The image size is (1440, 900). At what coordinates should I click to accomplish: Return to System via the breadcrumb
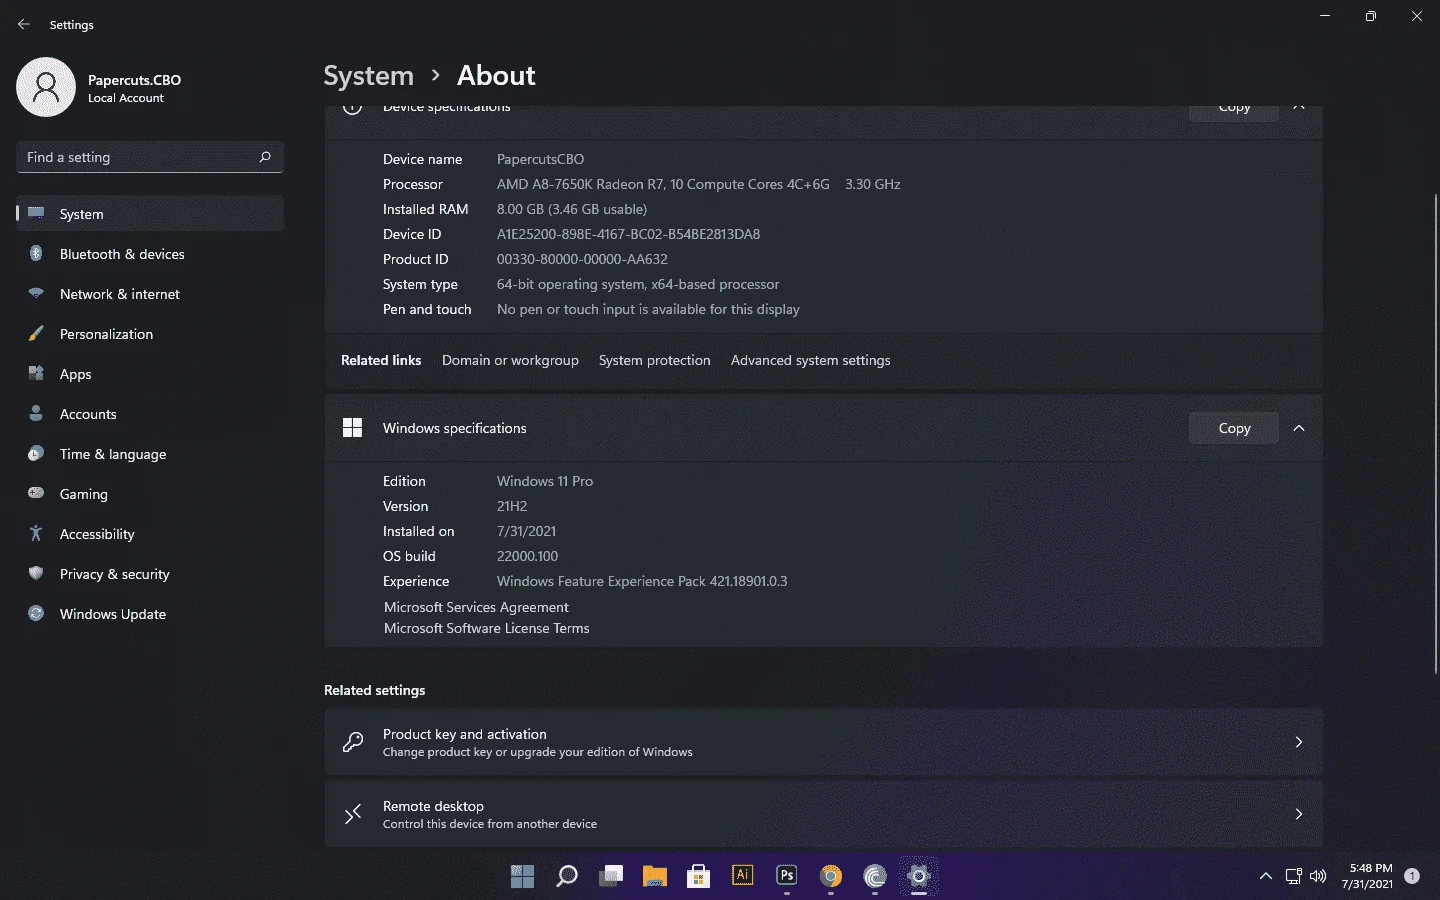[x=368, y=76]
